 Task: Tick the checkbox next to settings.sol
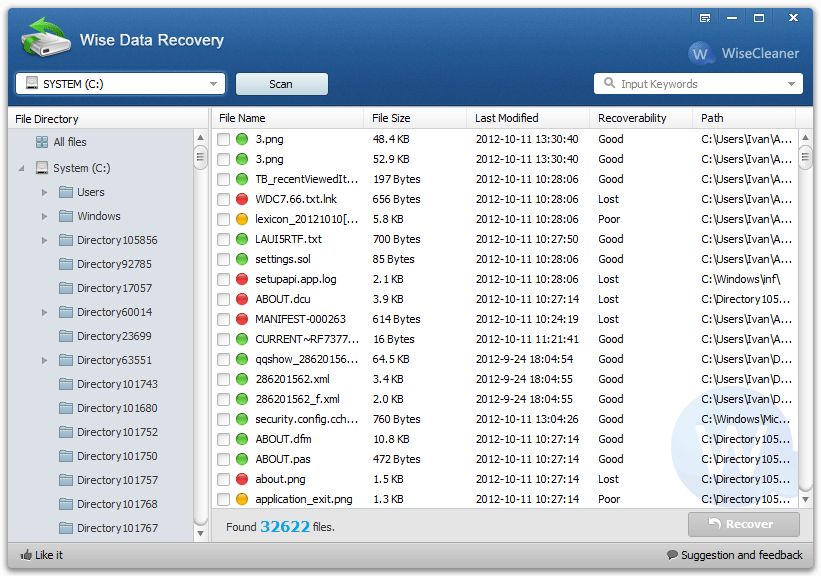224,259
